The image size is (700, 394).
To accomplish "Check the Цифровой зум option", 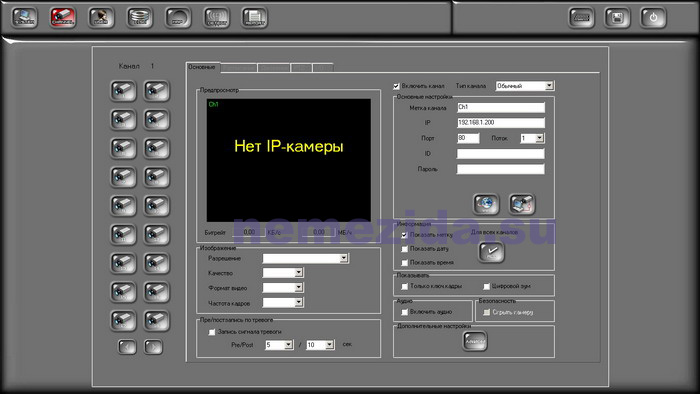I will click(x=487, y=286).
